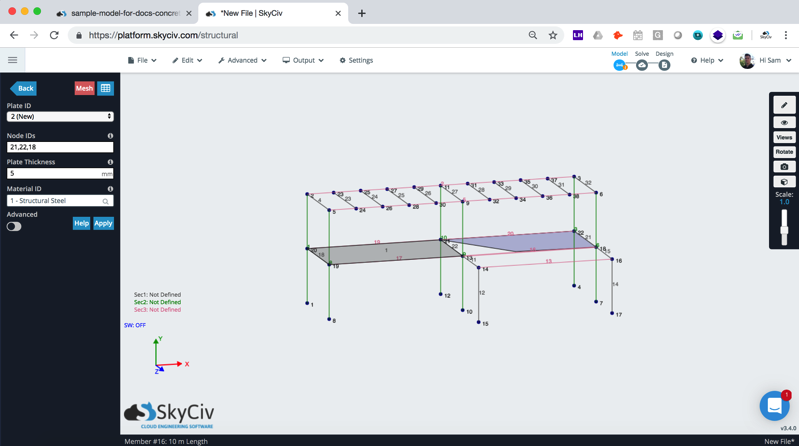Open the Edit menu

coord(188,60)
